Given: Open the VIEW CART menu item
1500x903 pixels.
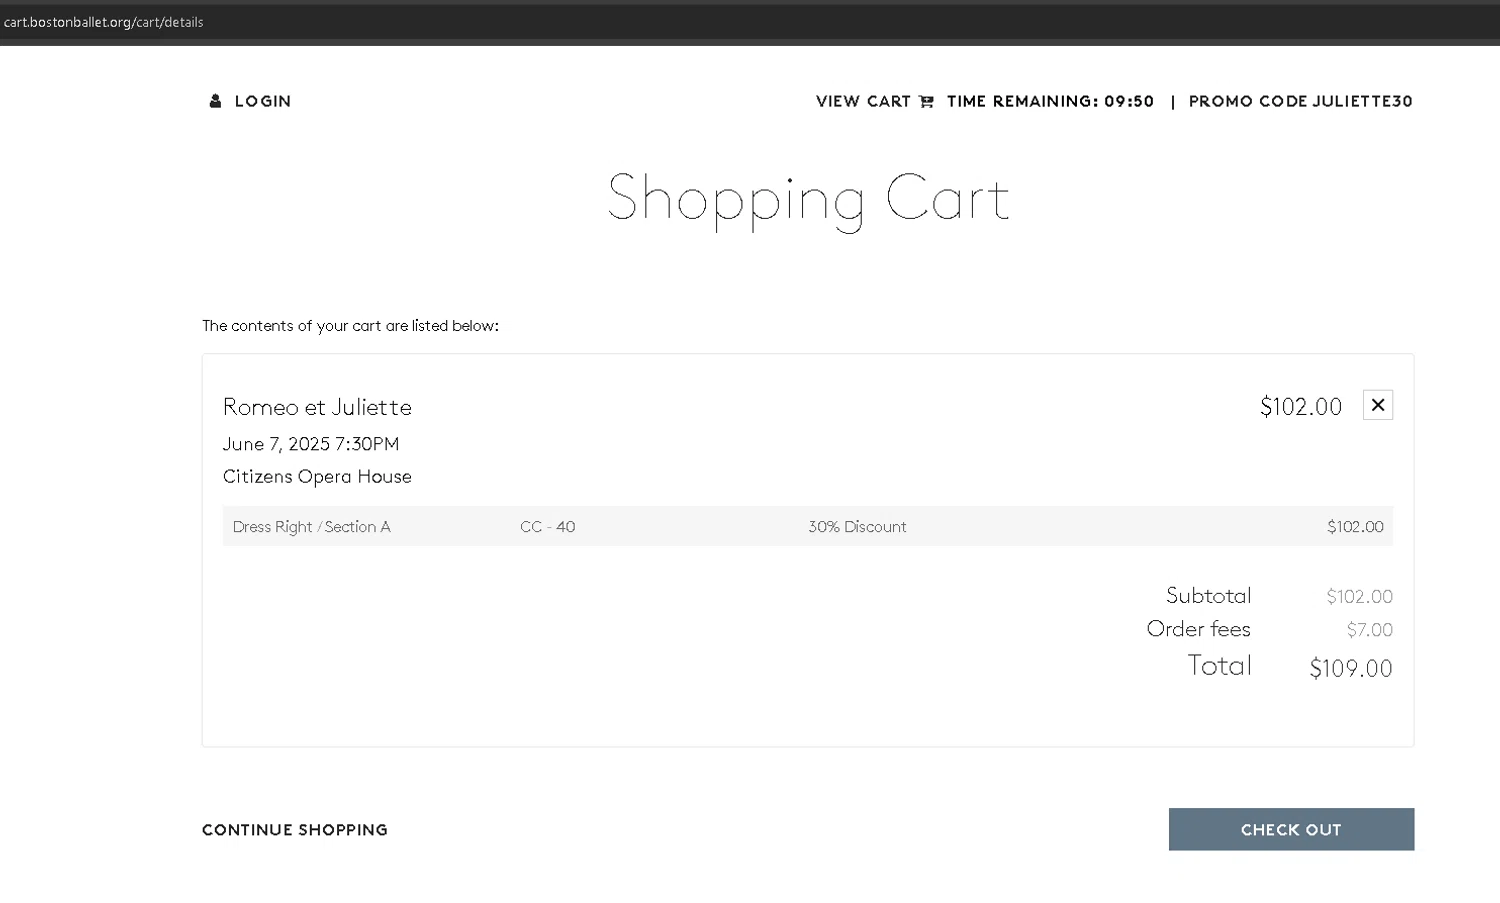Looking at the screenshot, I should click(863, 101).
